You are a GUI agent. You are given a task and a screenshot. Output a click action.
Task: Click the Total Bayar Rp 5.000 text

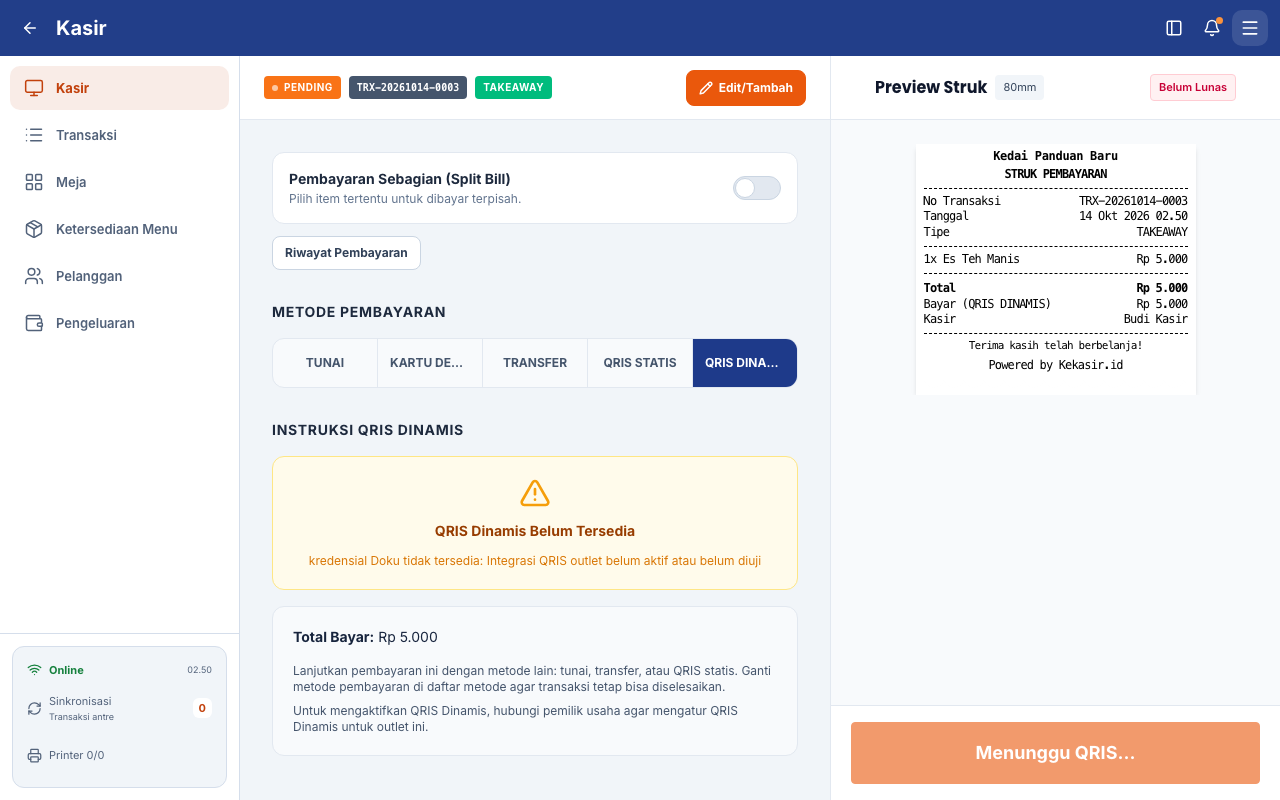click(x=365, y=637)
